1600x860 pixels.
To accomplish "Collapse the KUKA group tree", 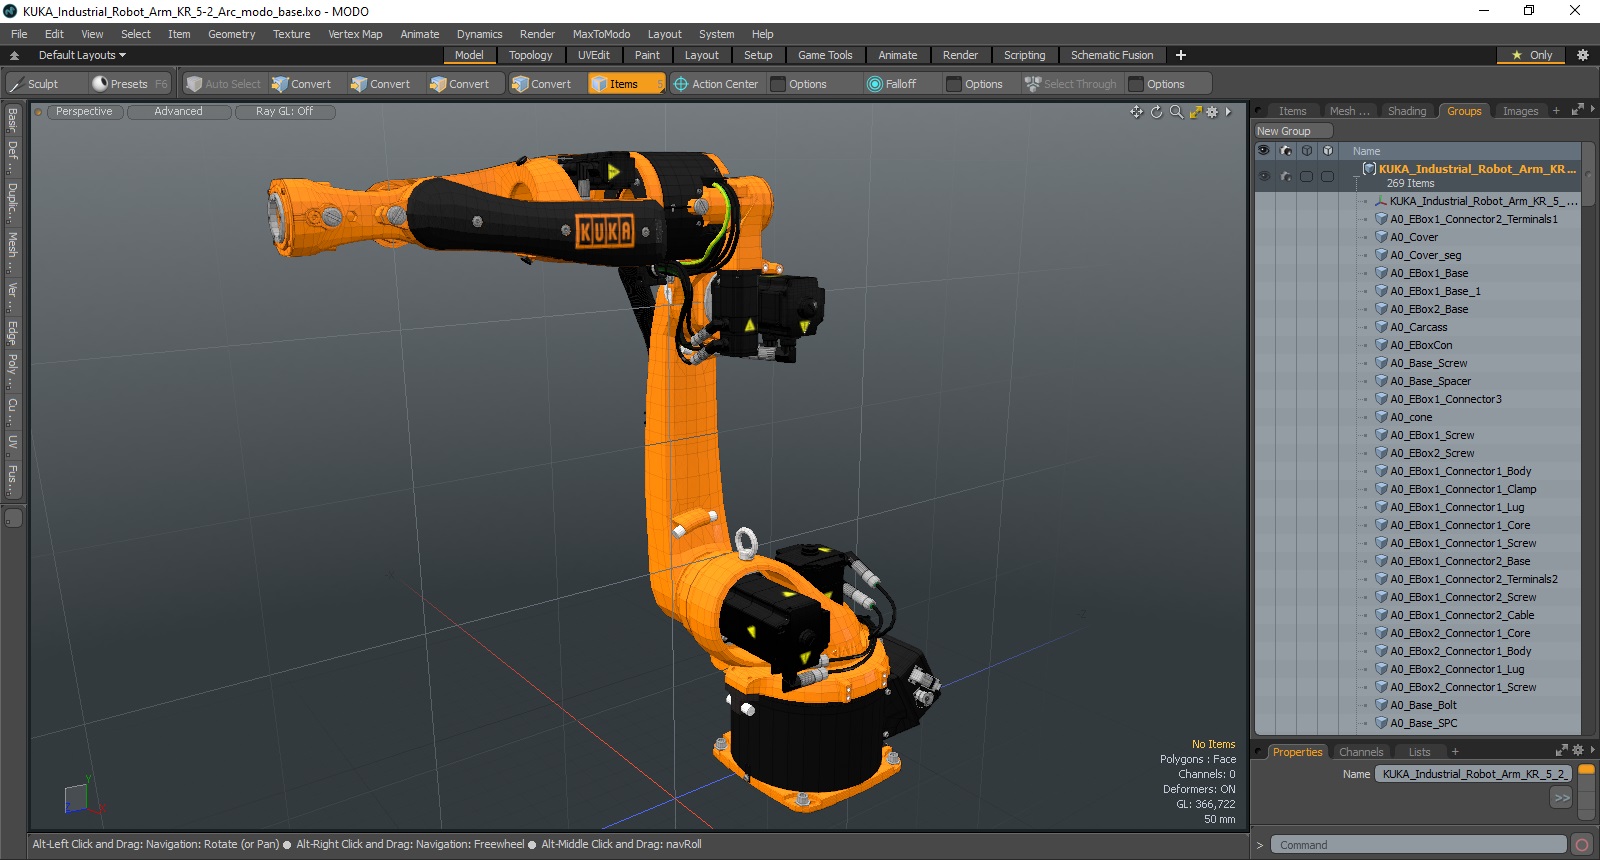I will pos(1357,177).
